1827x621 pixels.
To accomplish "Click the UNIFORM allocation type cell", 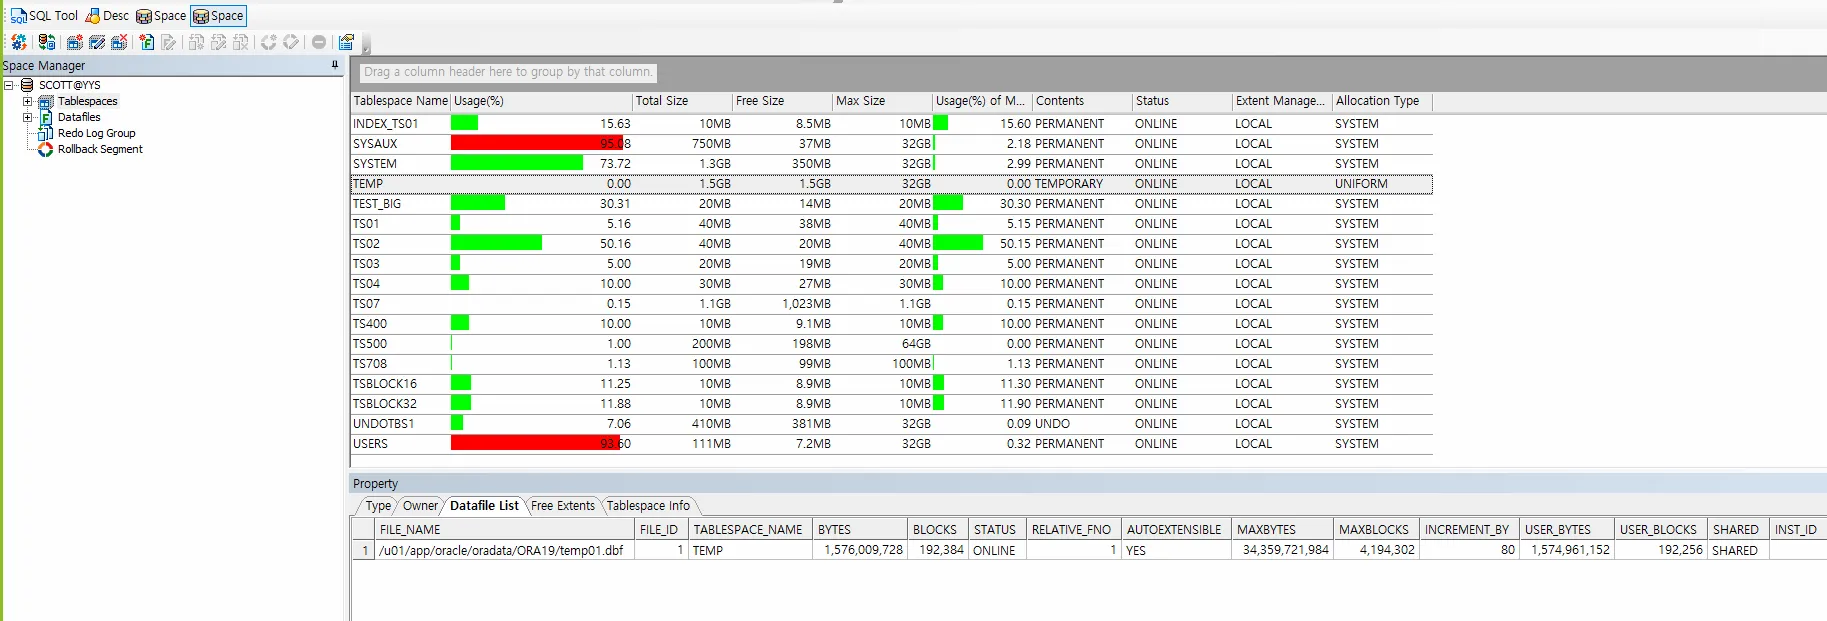I will (1382, 184).
